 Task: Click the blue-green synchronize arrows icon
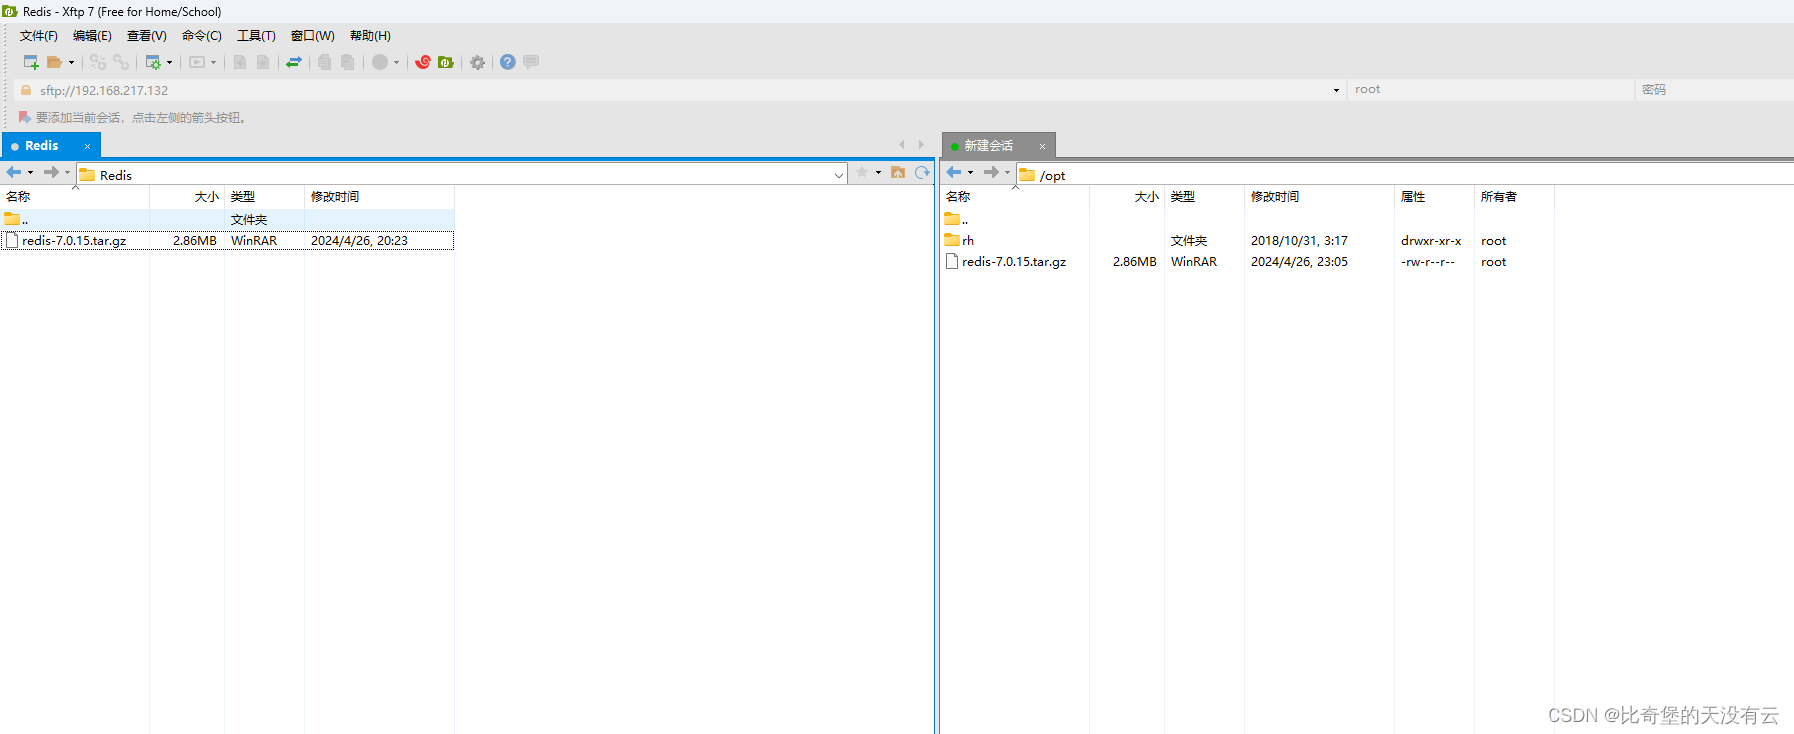[294, 62]
